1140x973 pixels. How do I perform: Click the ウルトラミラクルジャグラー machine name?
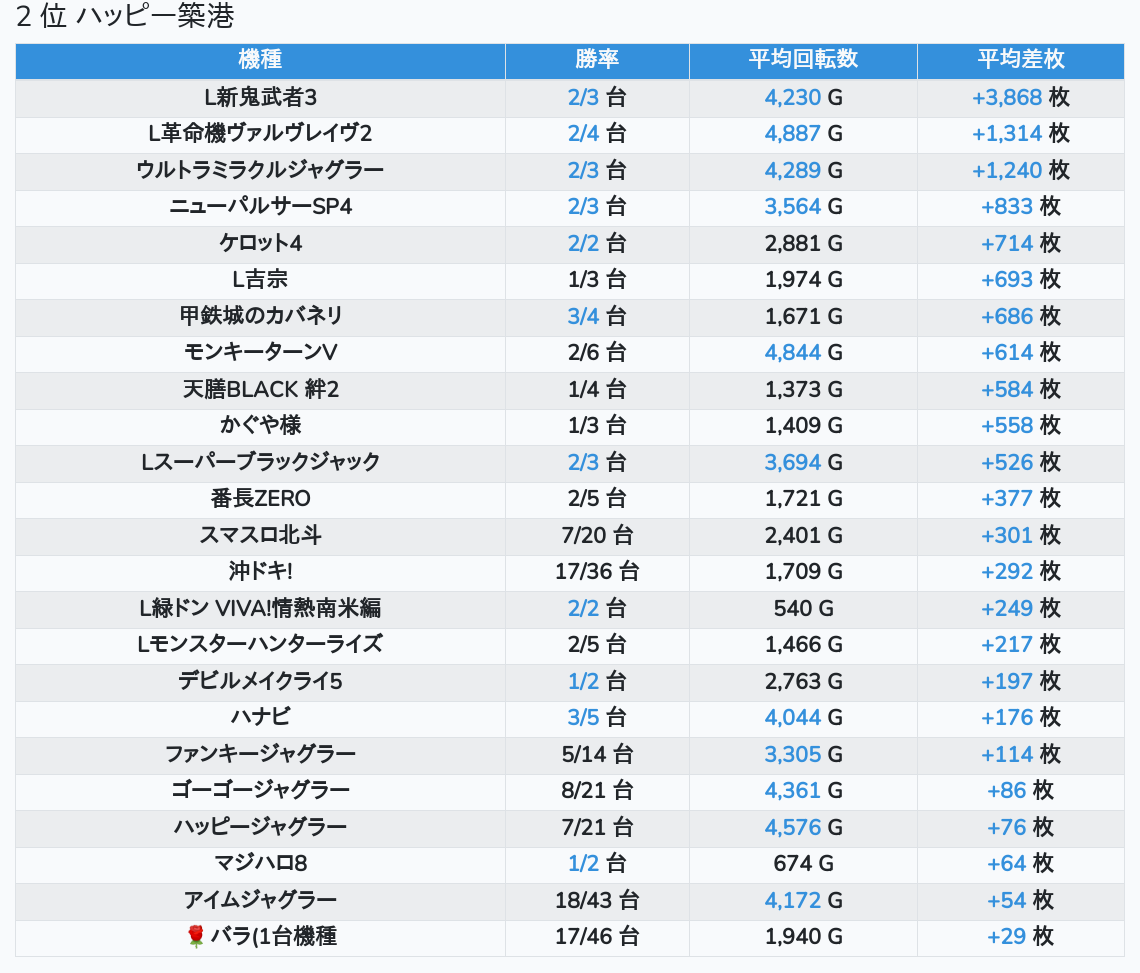pyautogui.click(x=260, y=171)
